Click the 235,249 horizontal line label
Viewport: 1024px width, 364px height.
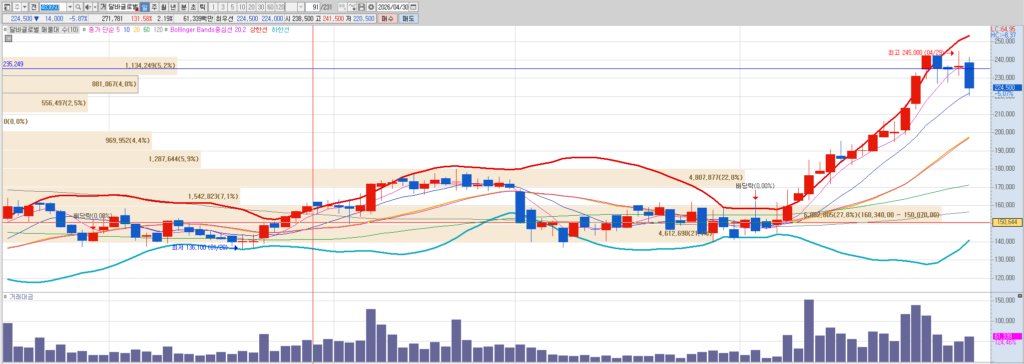coord(12,64)
